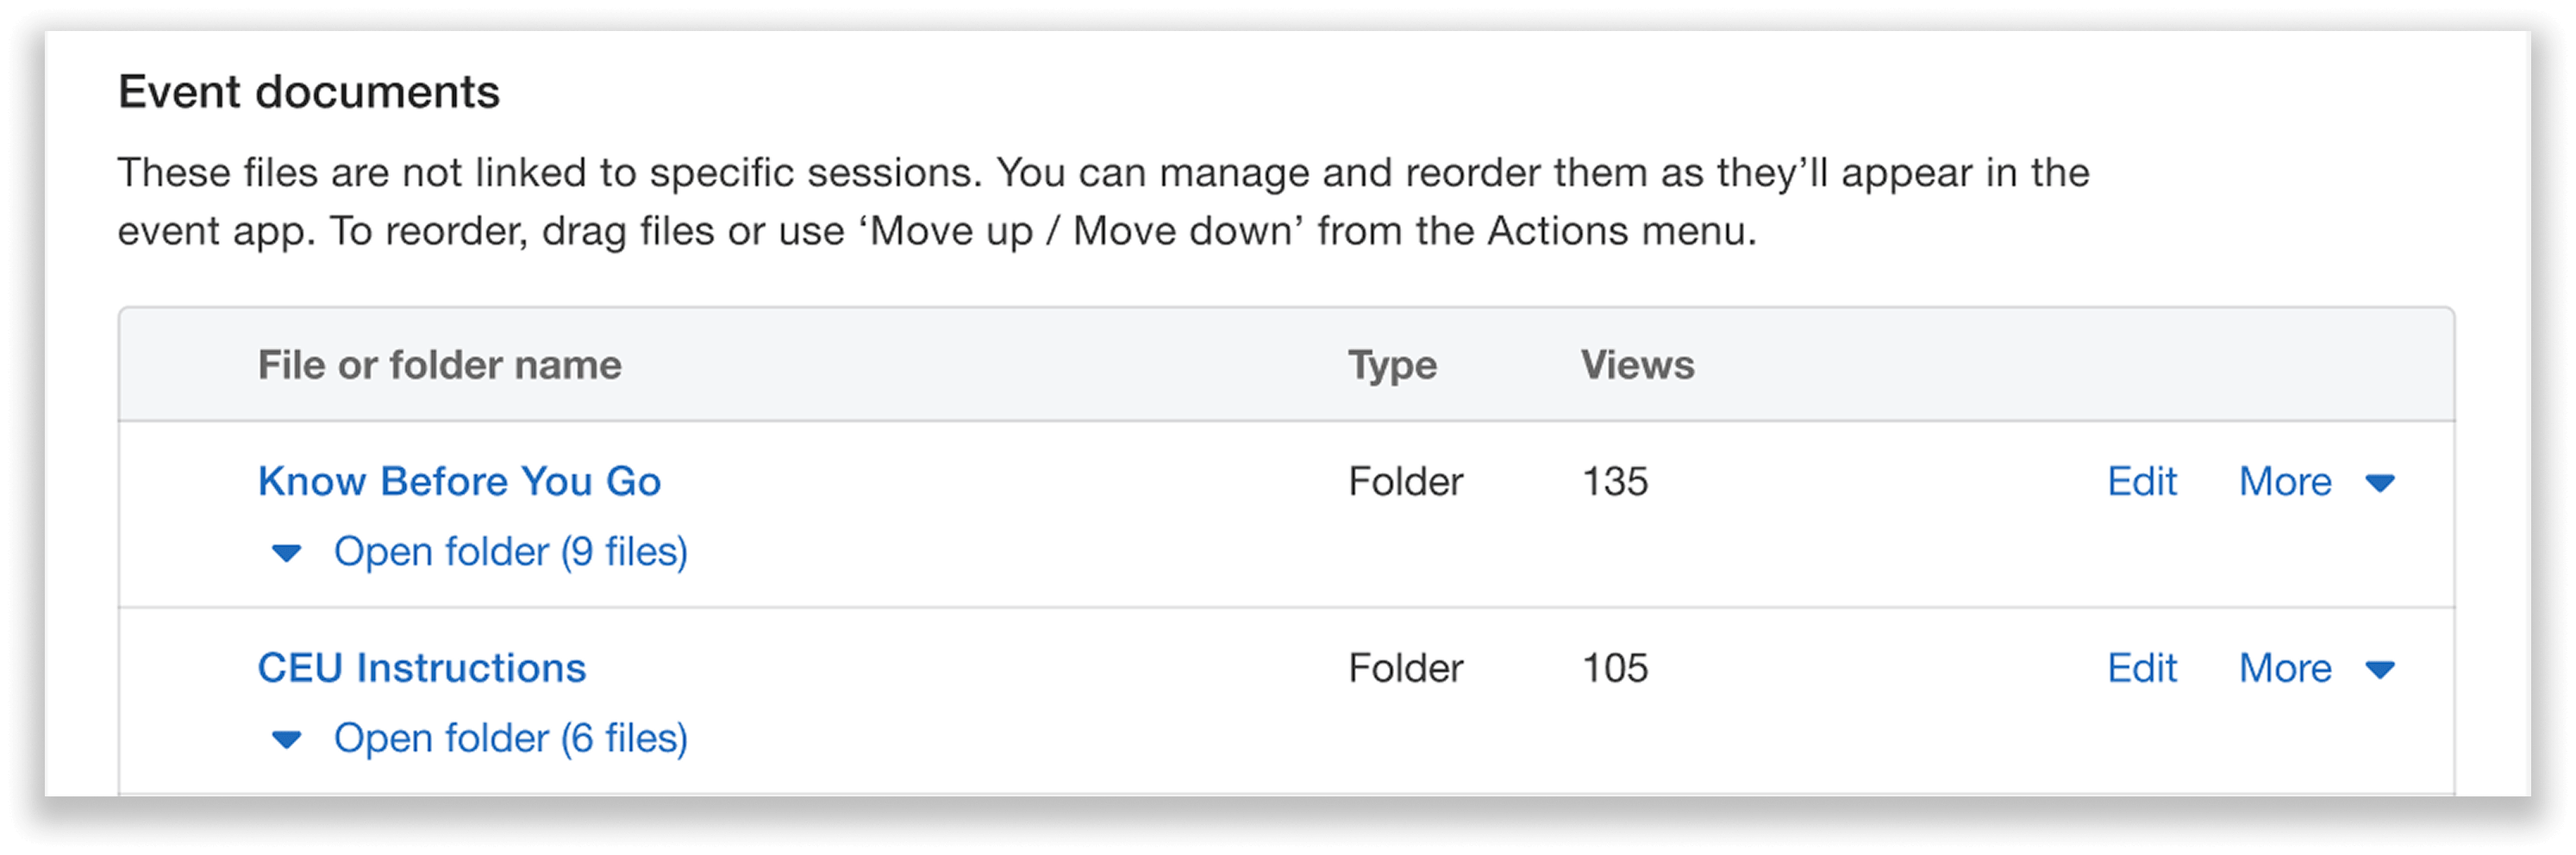Expand the chevron next to 'Open folder (6 files)'
Viewport: 2576px width, 855px height.
coord(287,739)
